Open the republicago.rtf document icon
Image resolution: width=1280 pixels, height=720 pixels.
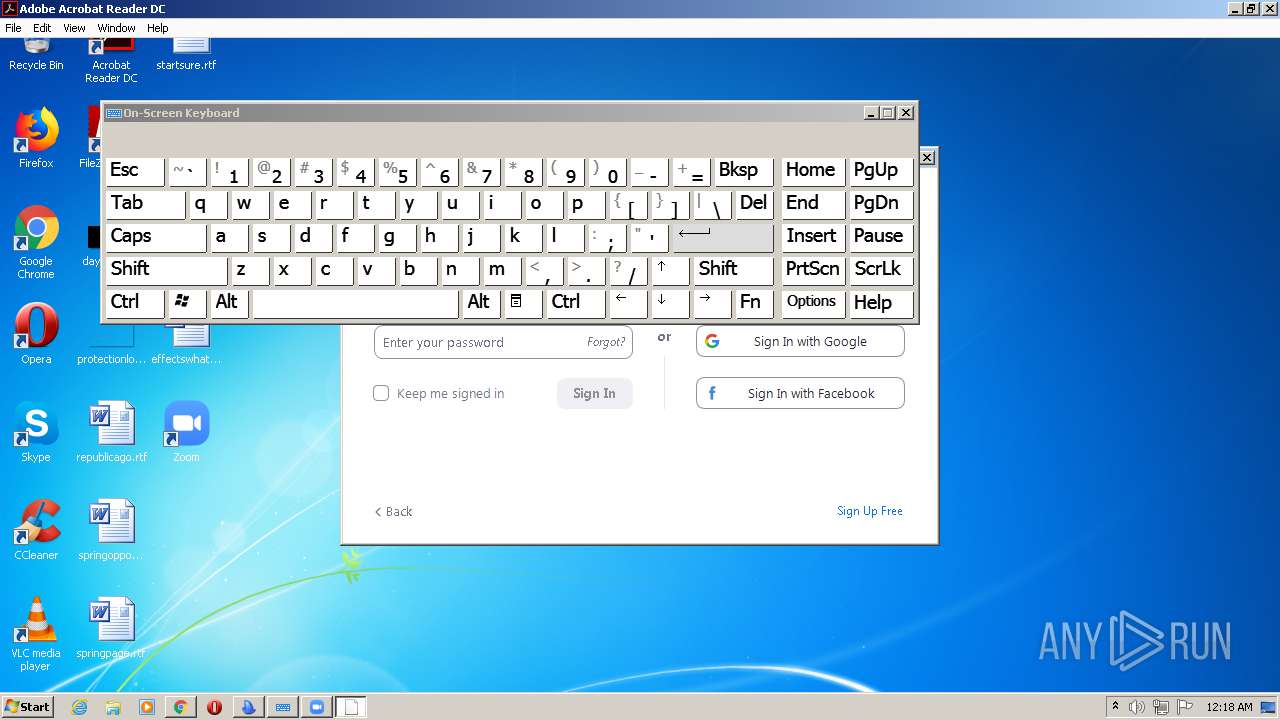[x=111, y=432]
